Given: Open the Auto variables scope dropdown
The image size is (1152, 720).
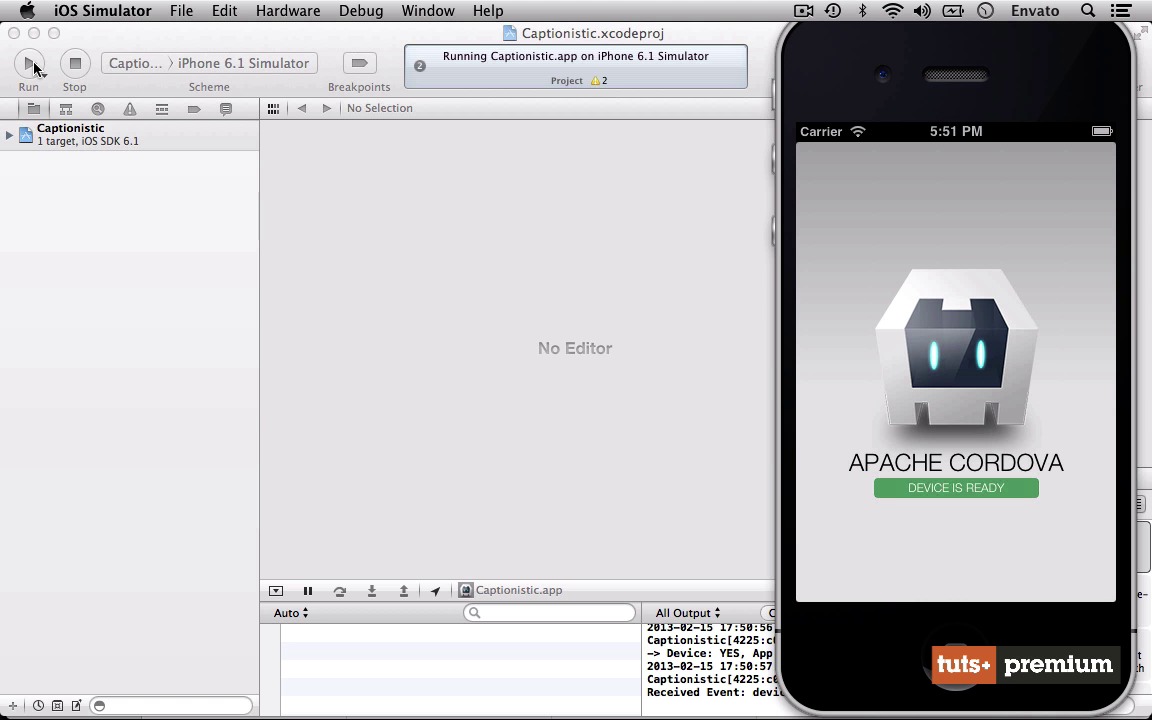Looking at the screenshot, I should (291, 613).
